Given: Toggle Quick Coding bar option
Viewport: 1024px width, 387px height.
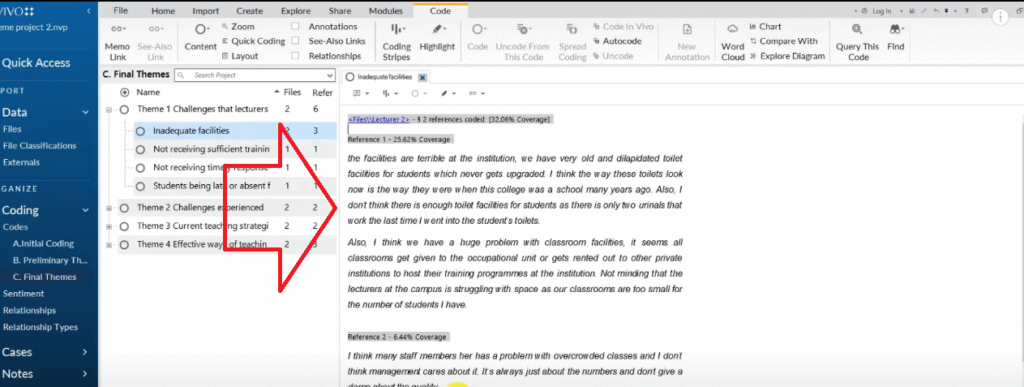Looking at the screenshot, I should tap(253, 41).
